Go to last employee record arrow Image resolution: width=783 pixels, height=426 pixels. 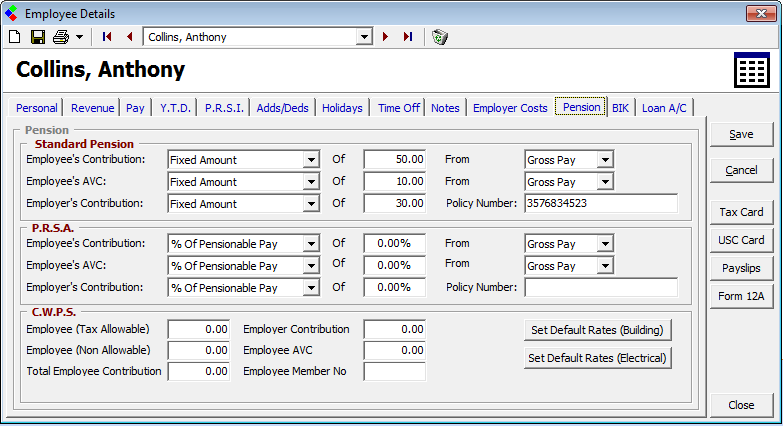(x=407, y=37)
